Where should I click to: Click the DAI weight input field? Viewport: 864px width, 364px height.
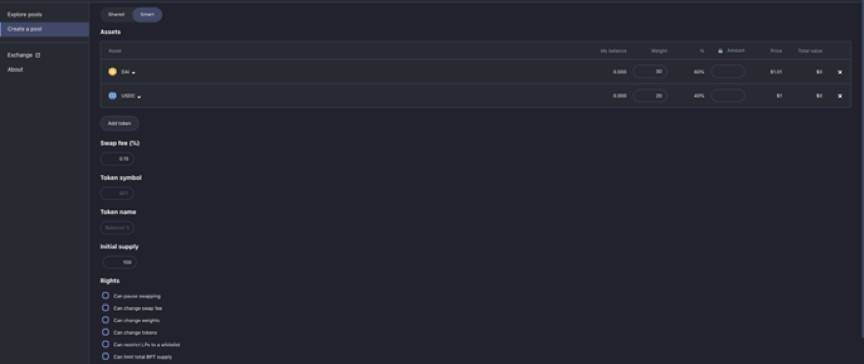[x=650, y=72]
